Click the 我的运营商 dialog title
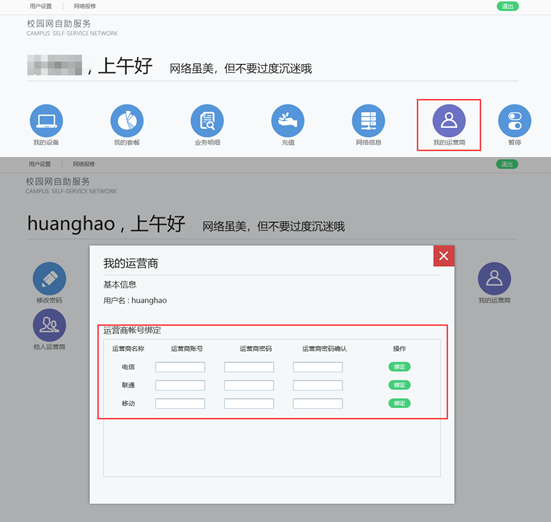551x522 pixels. (130, 263)
